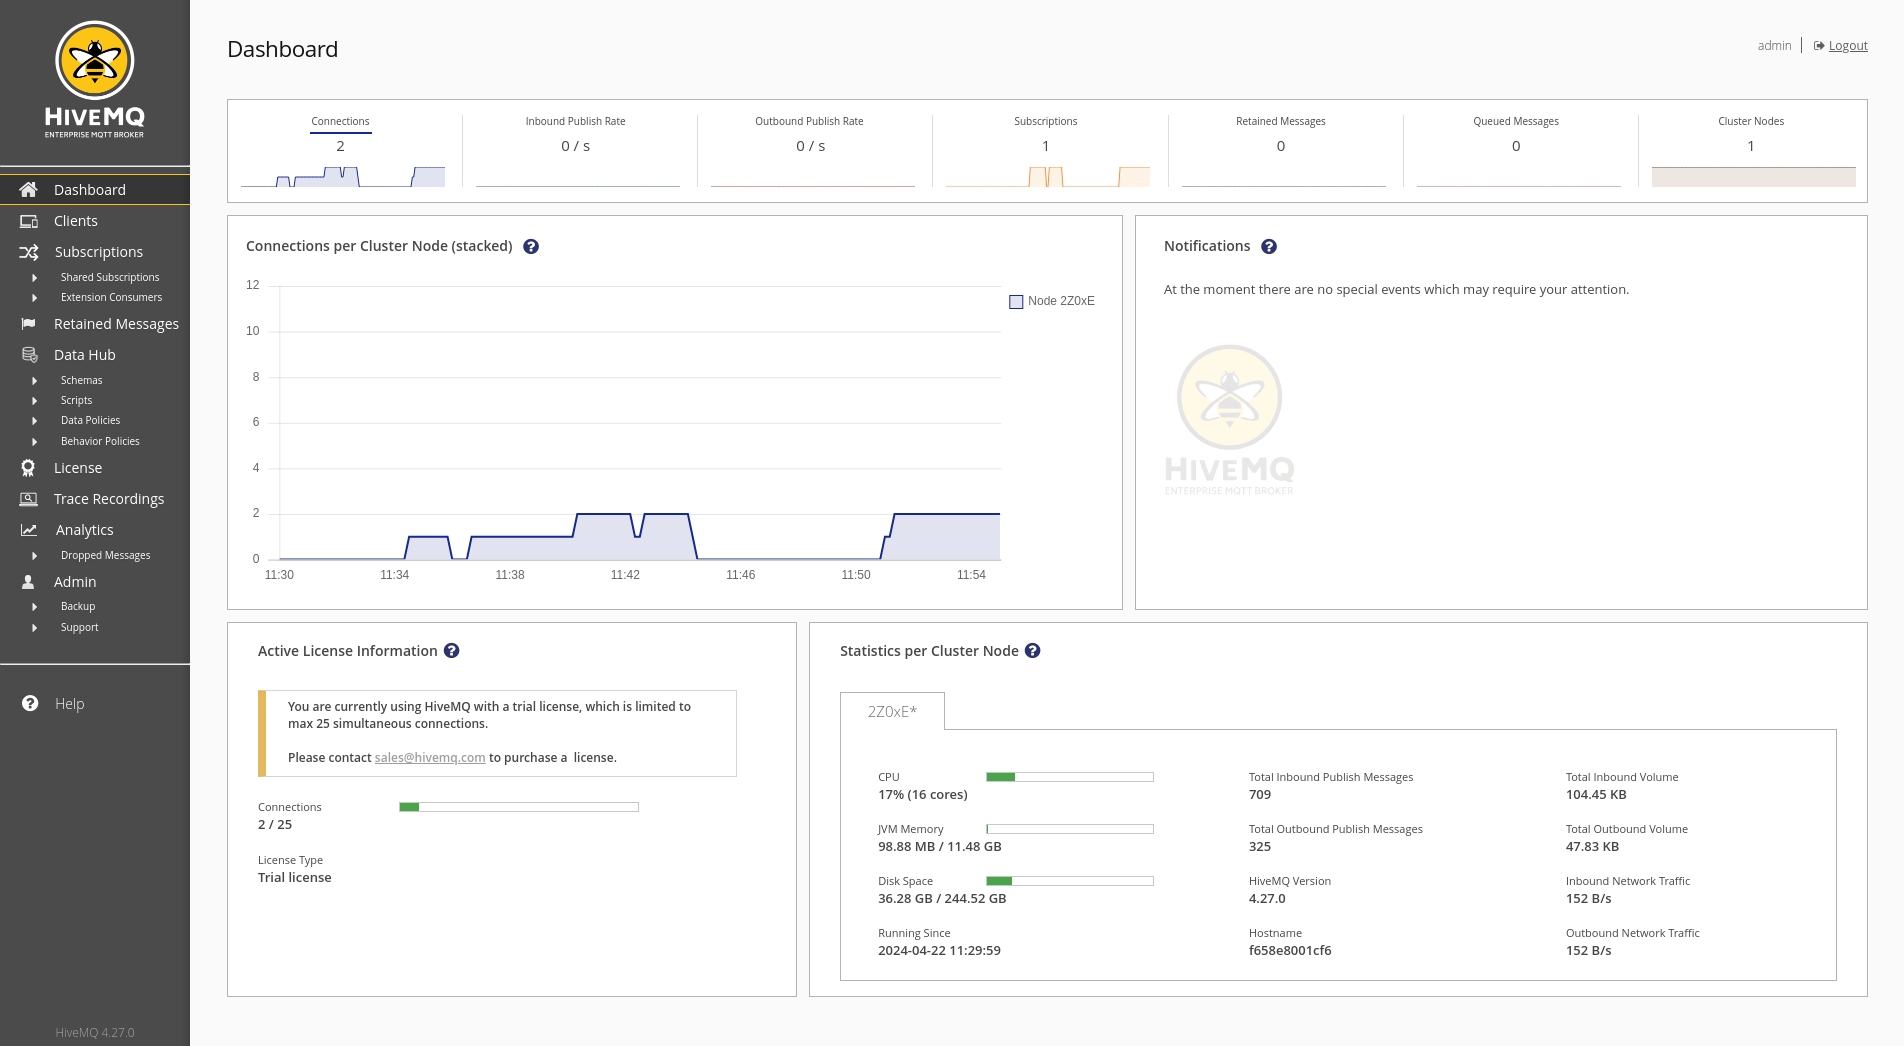The image size is (1904, 1046).
Task: Expand the Schemas arrow in sidebar
Action: pyautogui.click(x=35, y=381)
